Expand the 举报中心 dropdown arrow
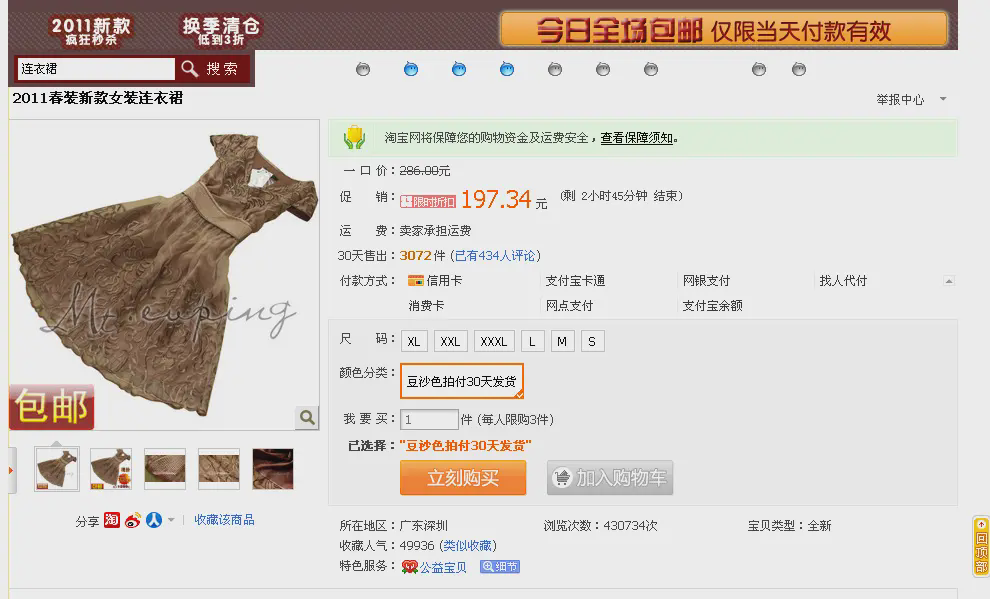The width and height of the screenshot is (990, 599). pos(943,99)
